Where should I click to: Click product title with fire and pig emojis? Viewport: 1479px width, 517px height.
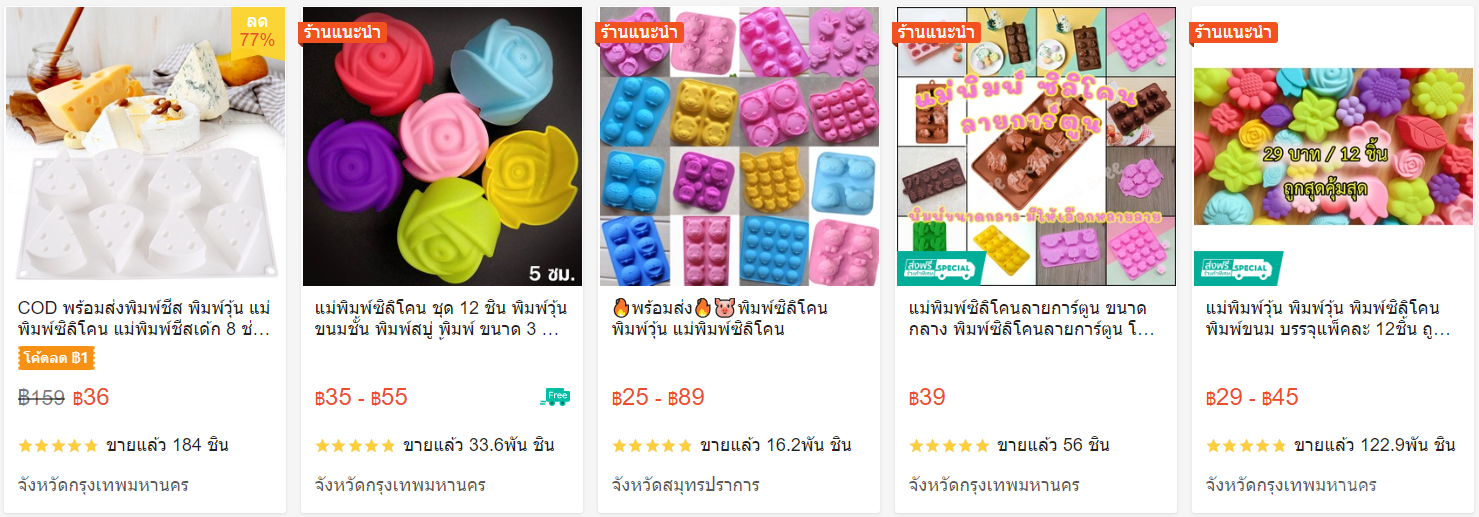tap(720, 318)
